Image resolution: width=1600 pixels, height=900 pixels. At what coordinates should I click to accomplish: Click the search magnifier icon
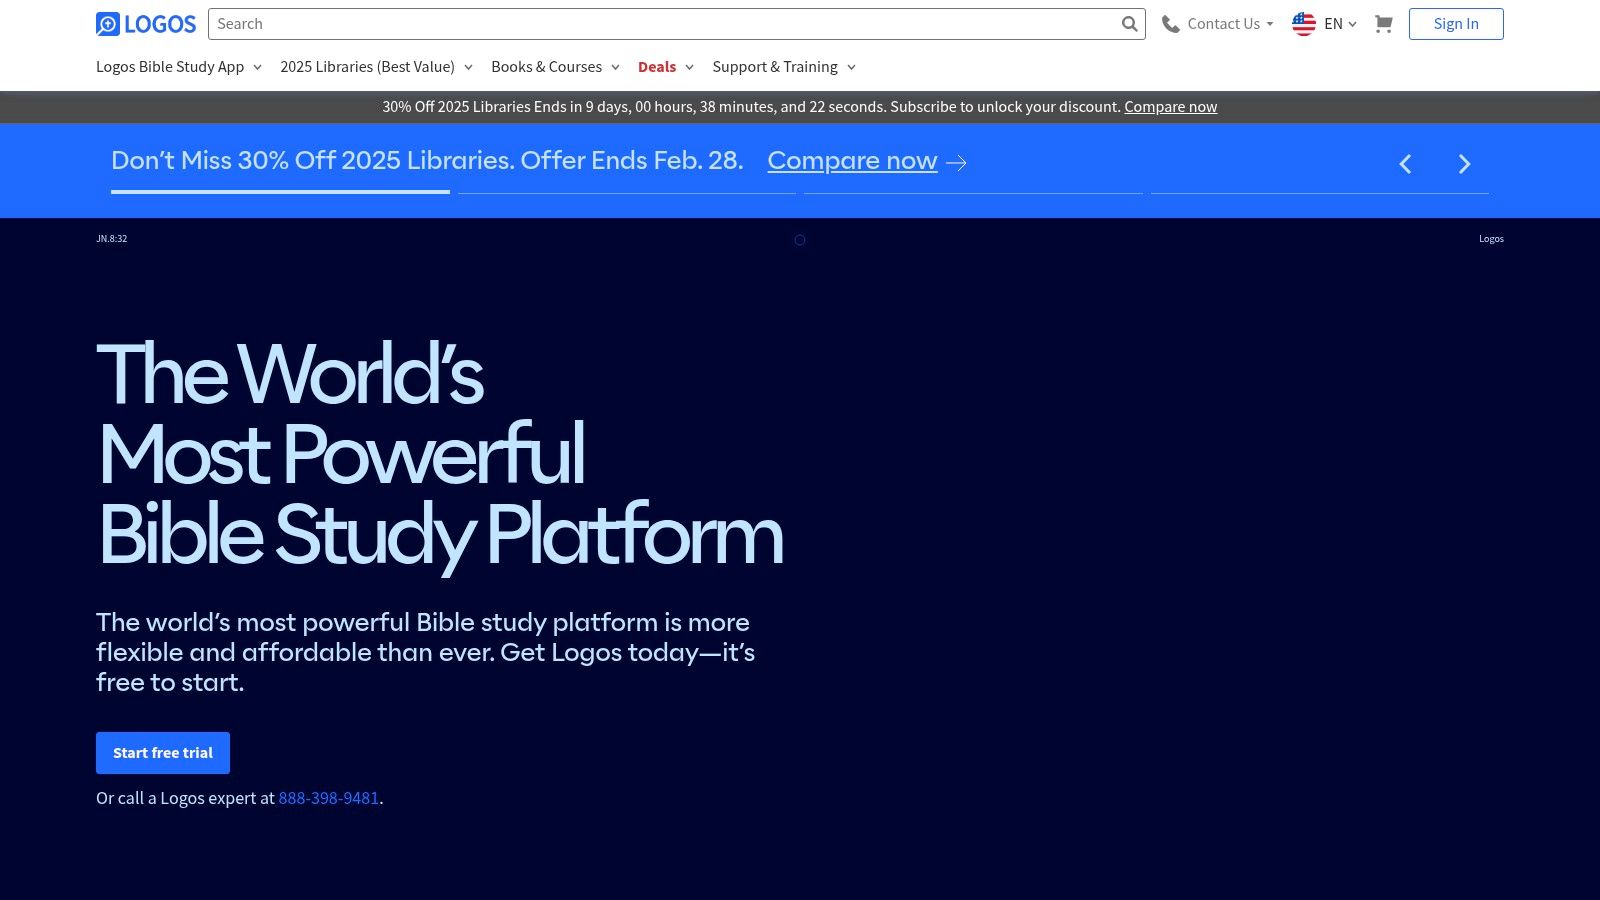pyautogui.click(x=1129, y=24)
